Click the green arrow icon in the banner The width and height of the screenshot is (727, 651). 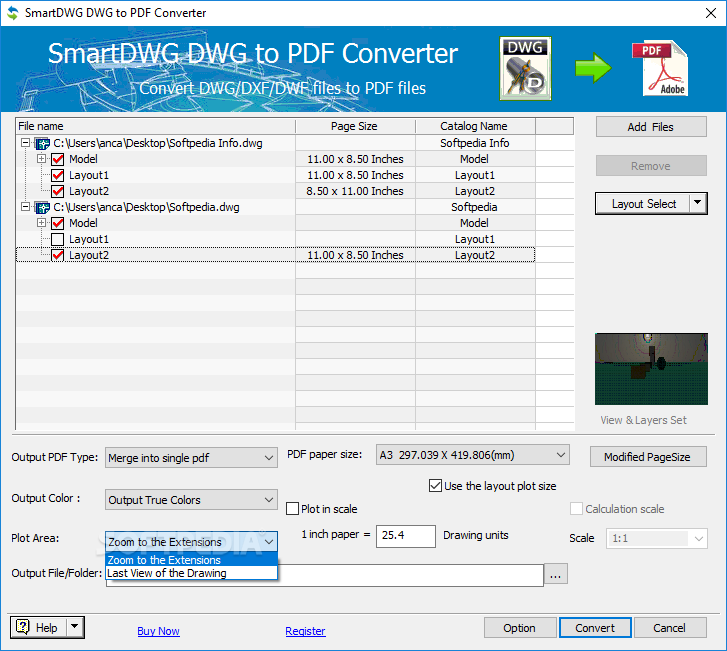pos(593,68)
